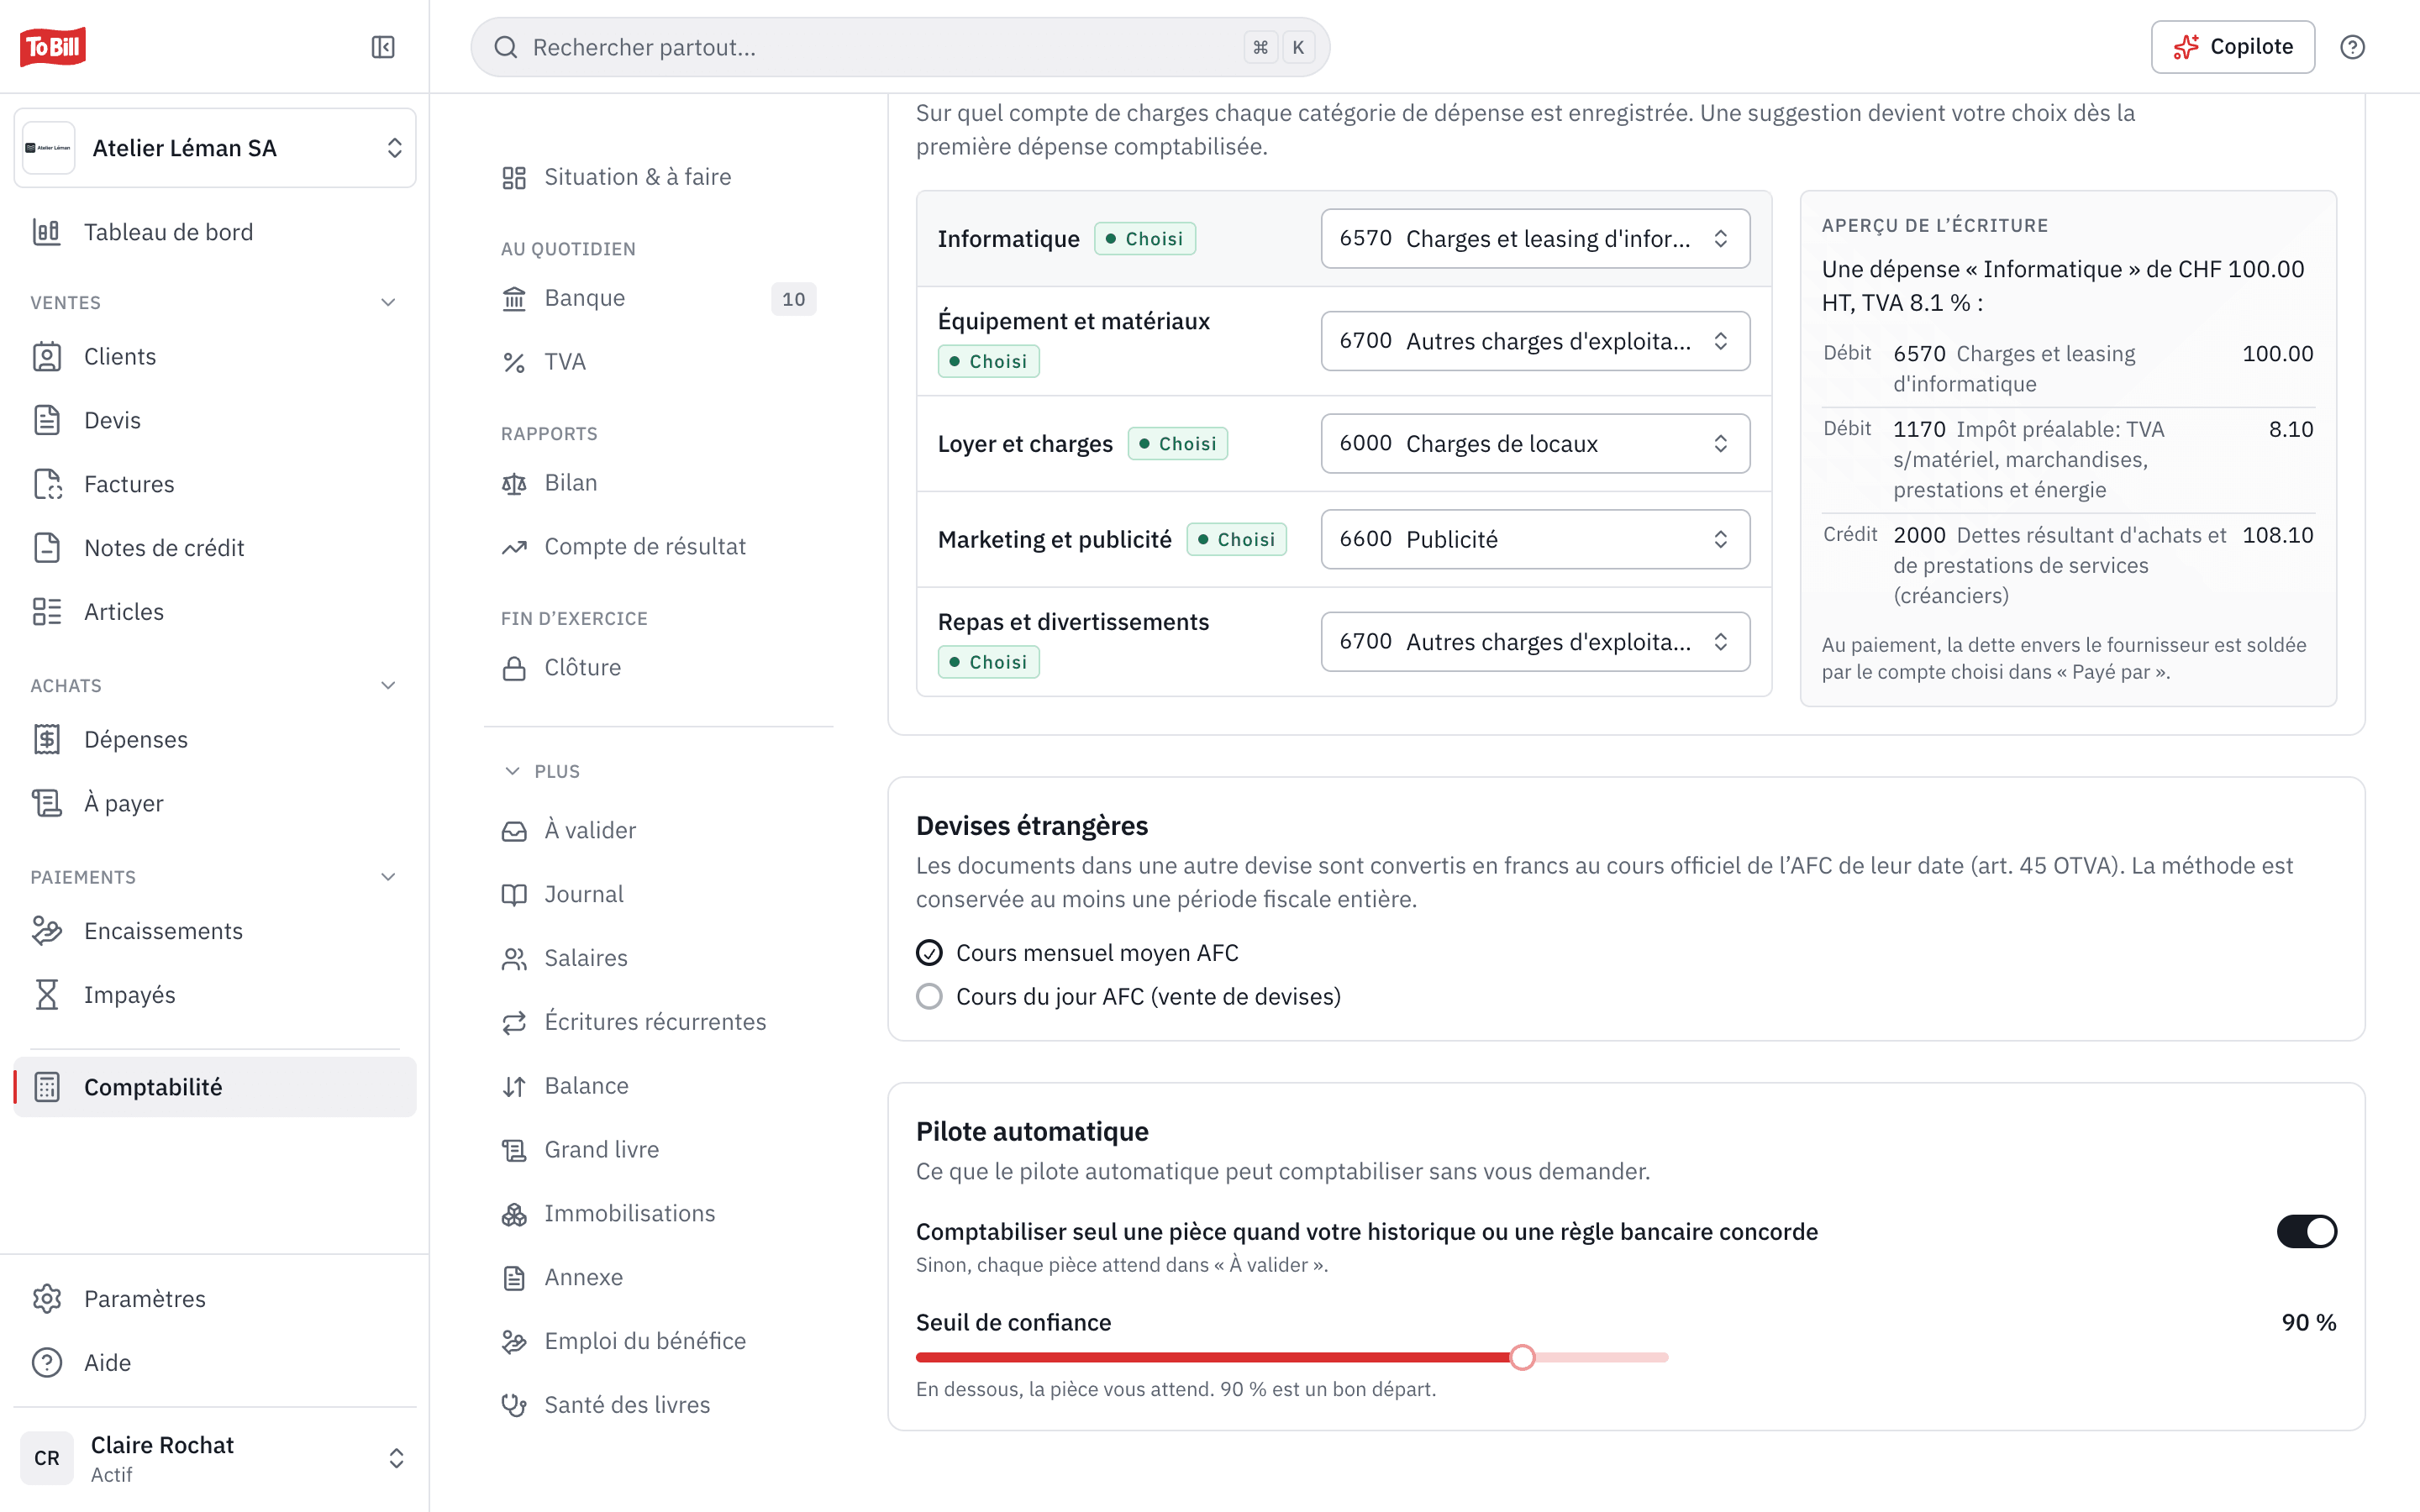Image resolution: width=2420 pixels, height=1512 pixels.
Task: Collapse the VENTES section chevron
Action: click(x=388, y=302)
